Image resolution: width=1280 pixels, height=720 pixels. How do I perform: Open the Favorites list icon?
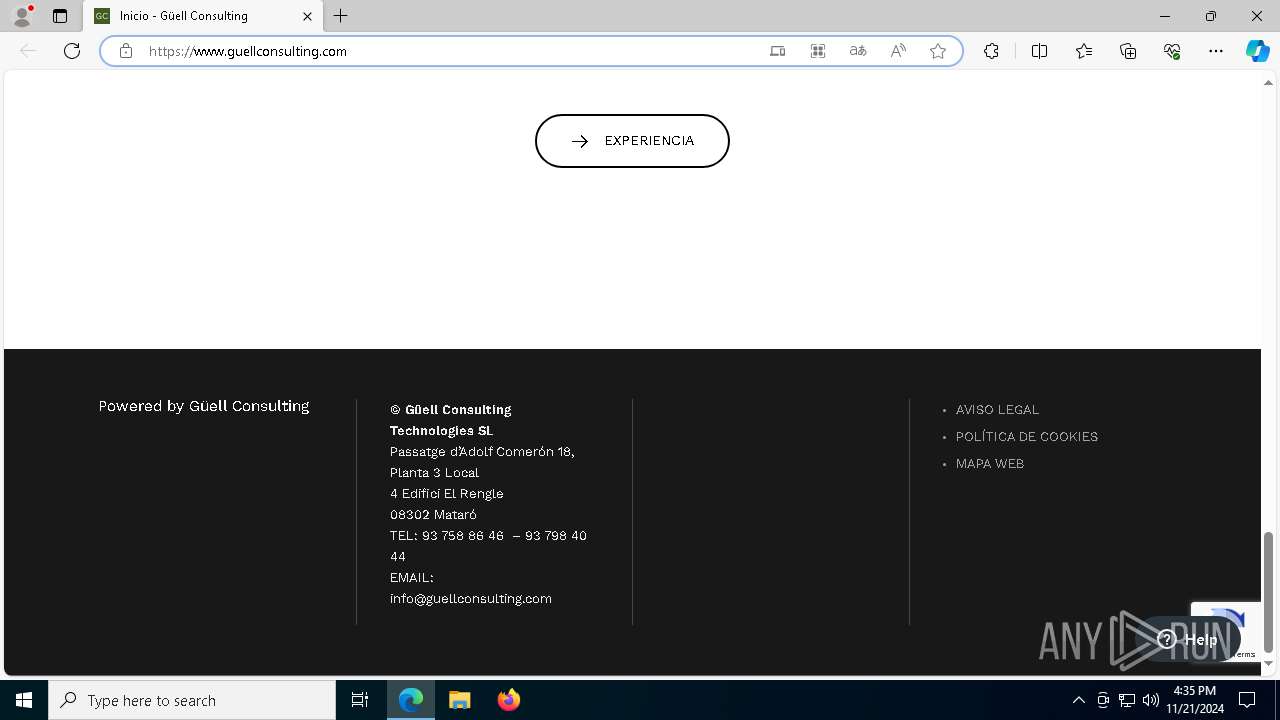tap(1084, 51)
